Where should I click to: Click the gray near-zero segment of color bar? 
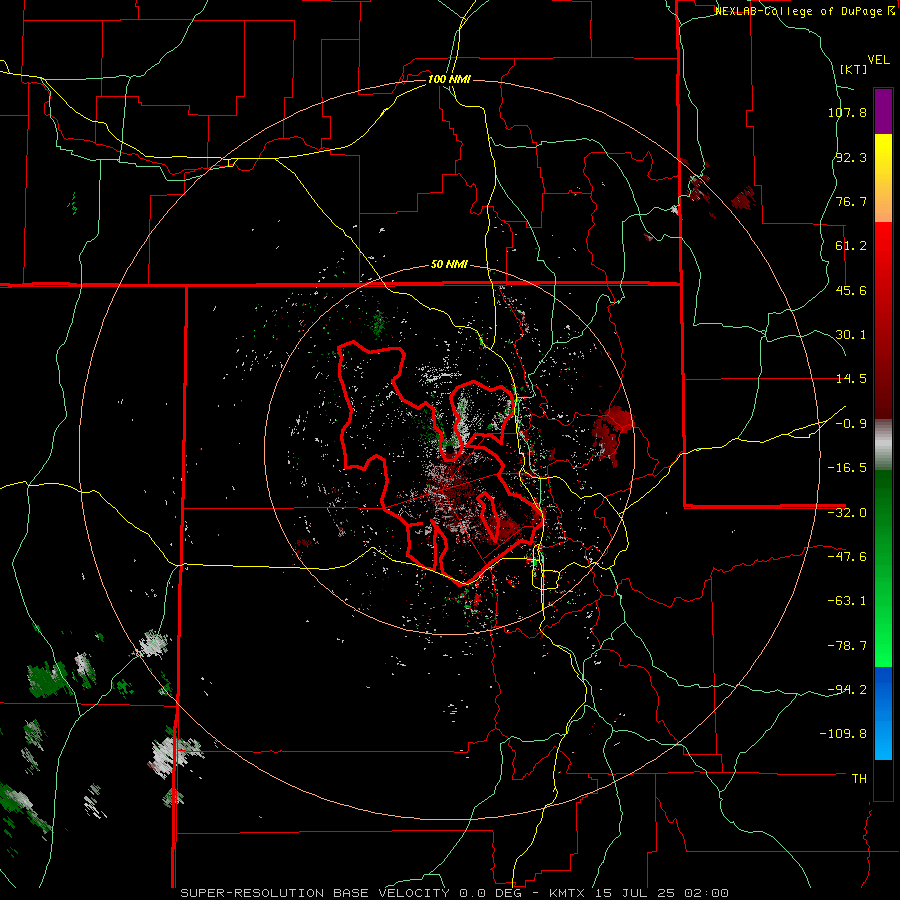[x=883, y=444]
